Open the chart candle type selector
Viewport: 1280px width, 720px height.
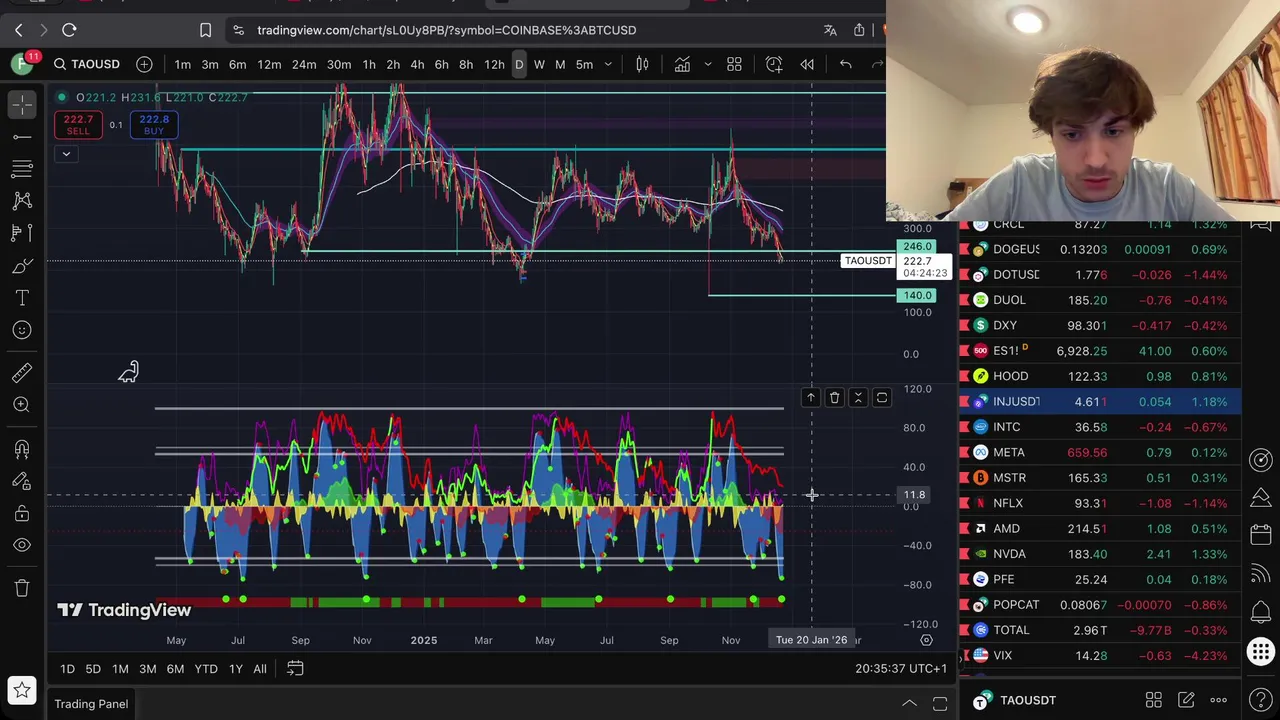point(642,64)
